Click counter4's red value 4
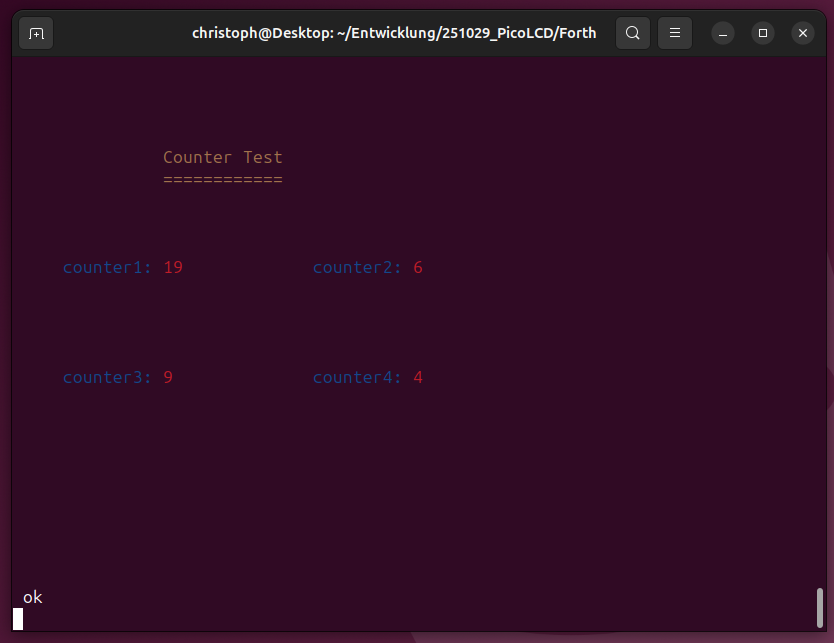 point(418,377)
